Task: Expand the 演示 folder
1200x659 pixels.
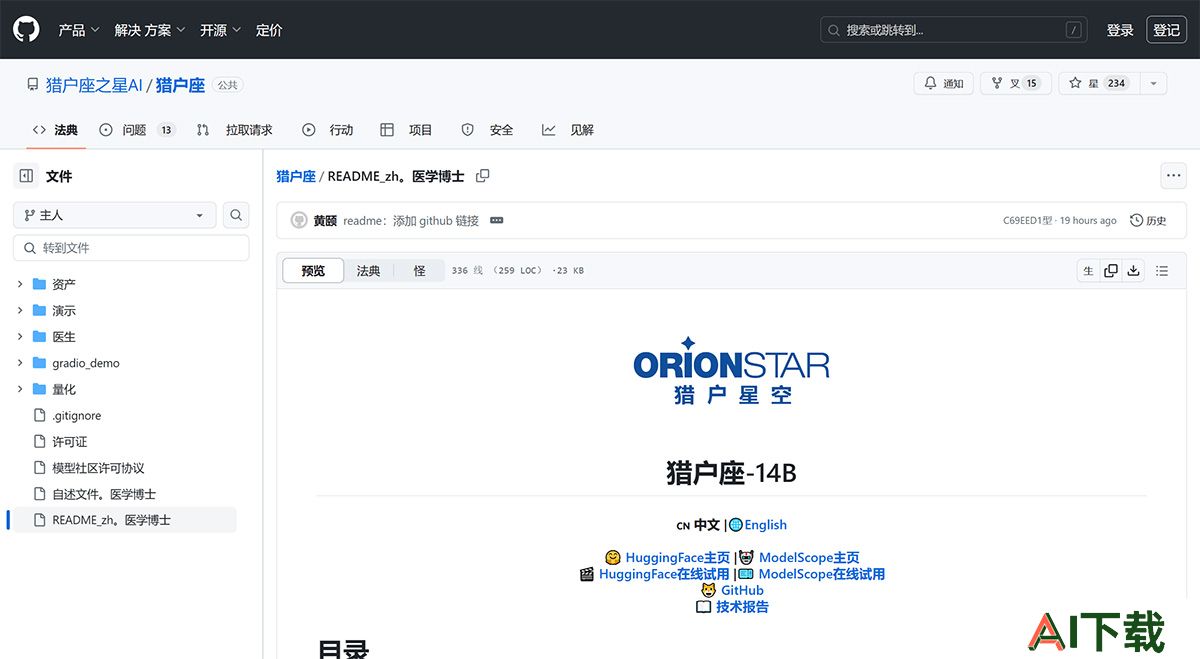Action: (20, 310)
